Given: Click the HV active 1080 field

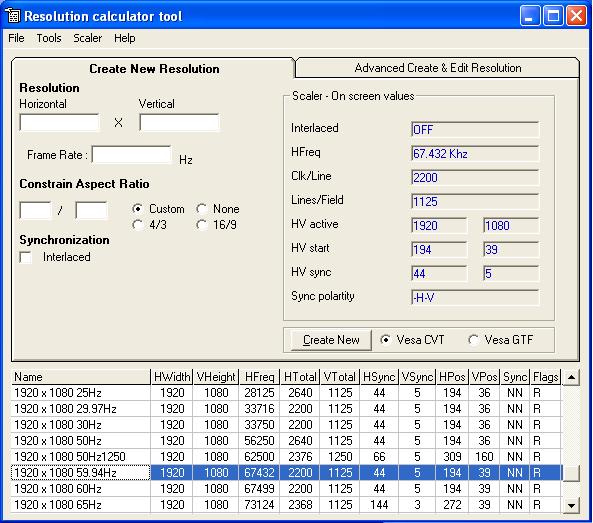Looking at the screenshot, I should click(511, 225).
